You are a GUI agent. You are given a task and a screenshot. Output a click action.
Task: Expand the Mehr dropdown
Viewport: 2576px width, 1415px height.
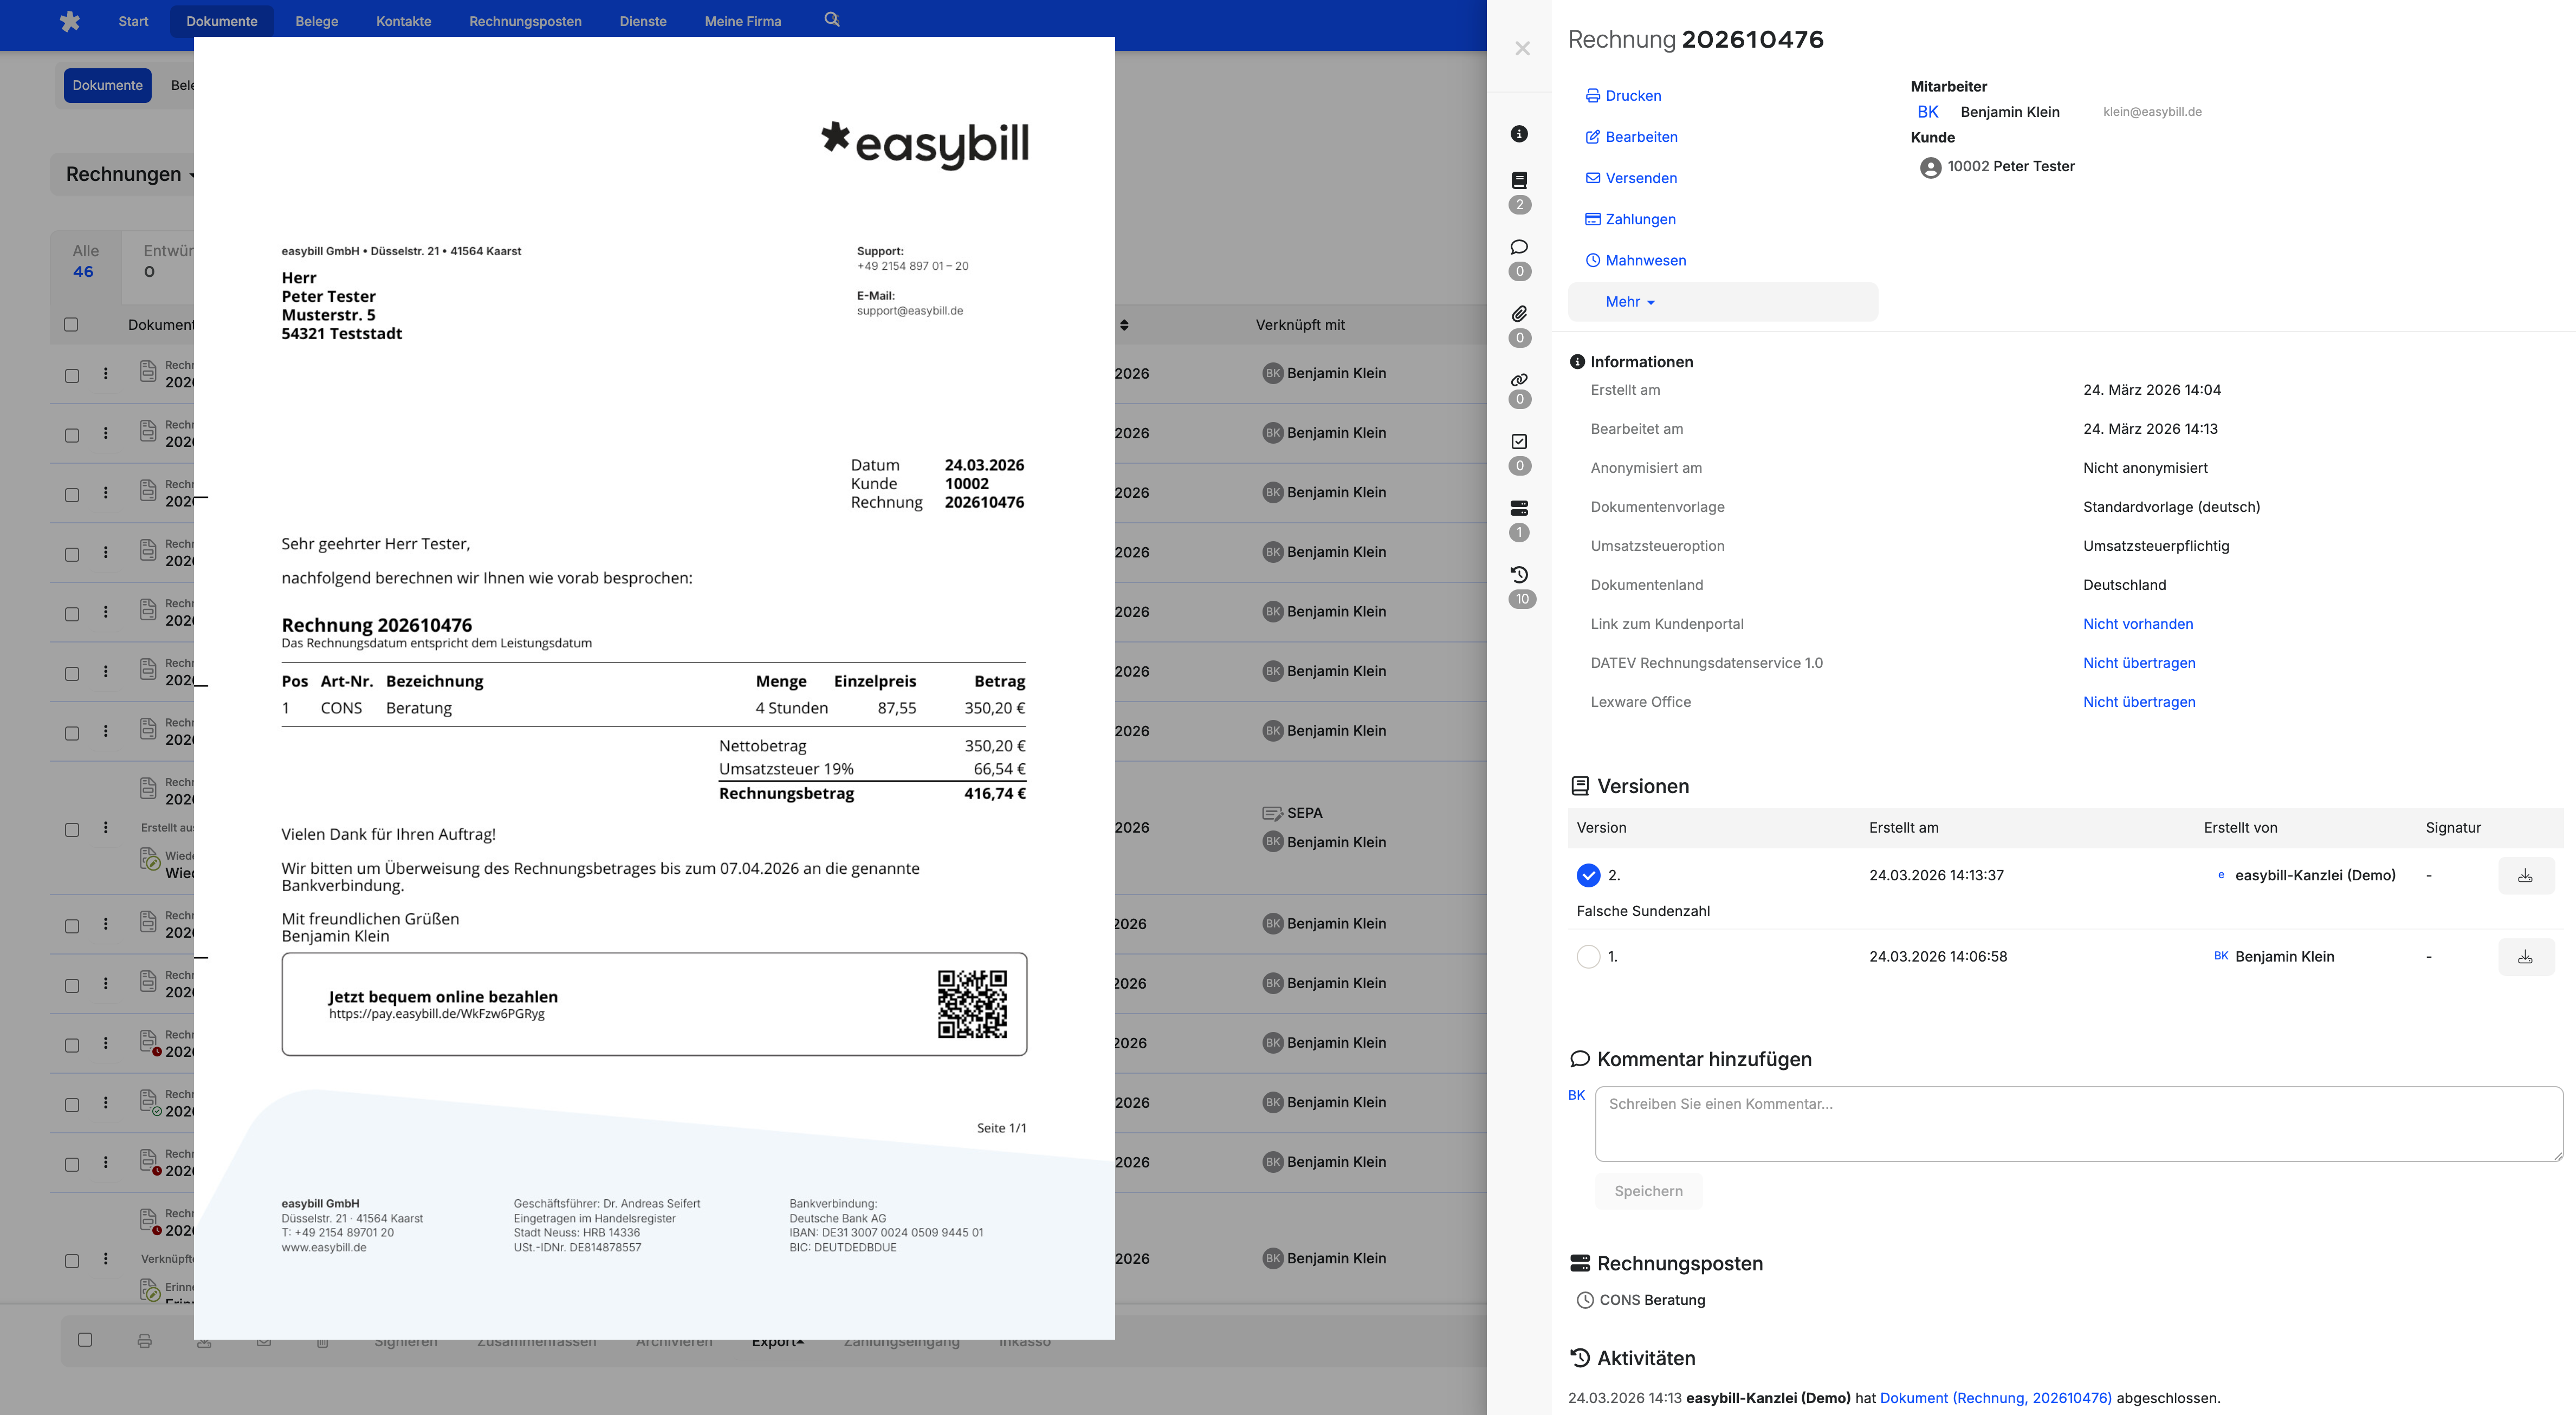point(1630,302)
